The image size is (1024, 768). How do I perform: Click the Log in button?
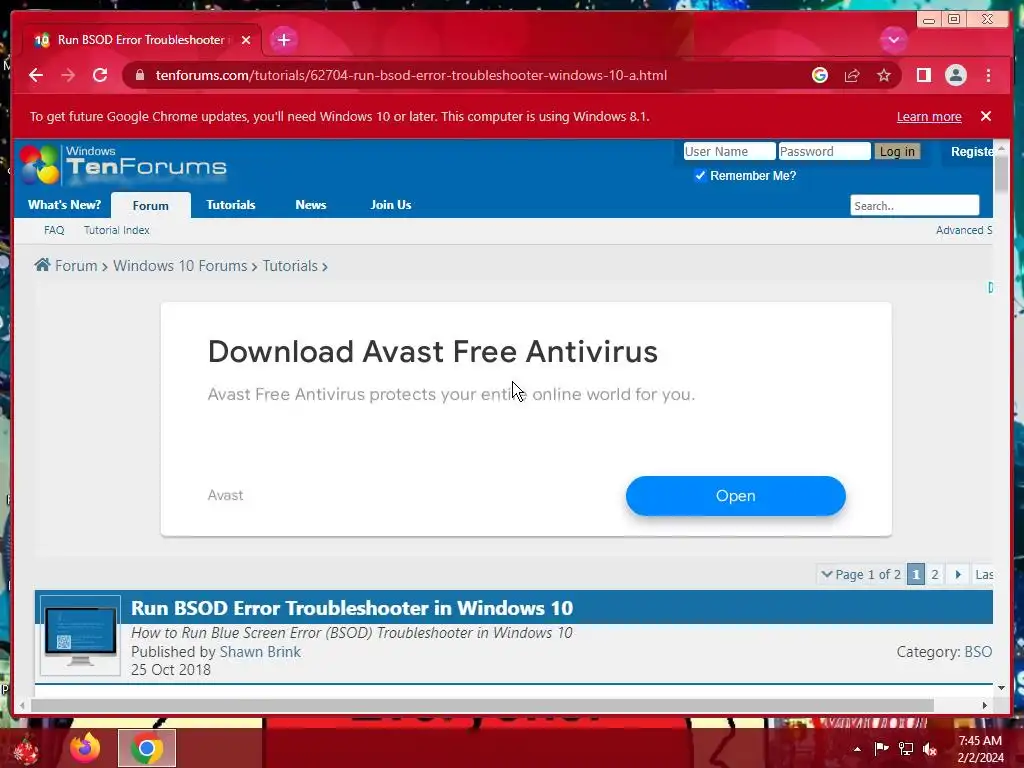(x=897, y=152)
